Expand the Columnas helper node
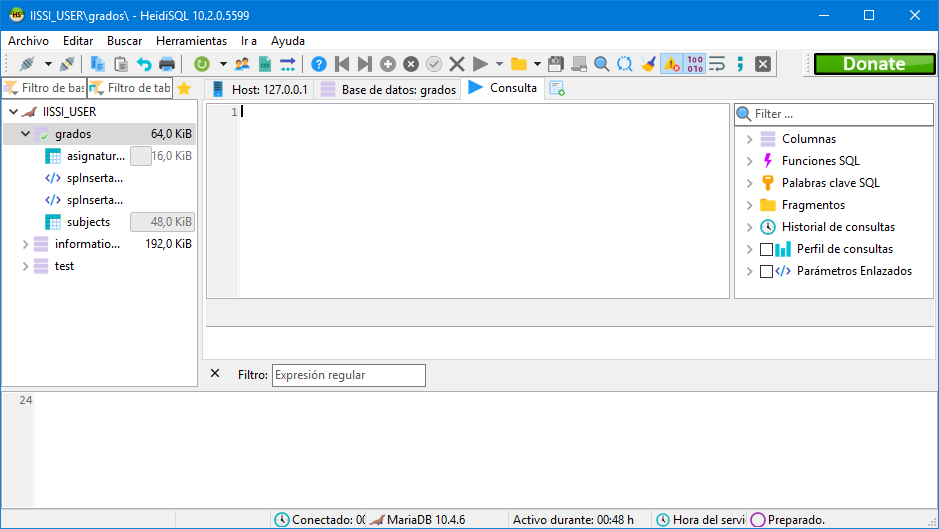The height and width of the screenshot is (529, 939). click(749, 139)
